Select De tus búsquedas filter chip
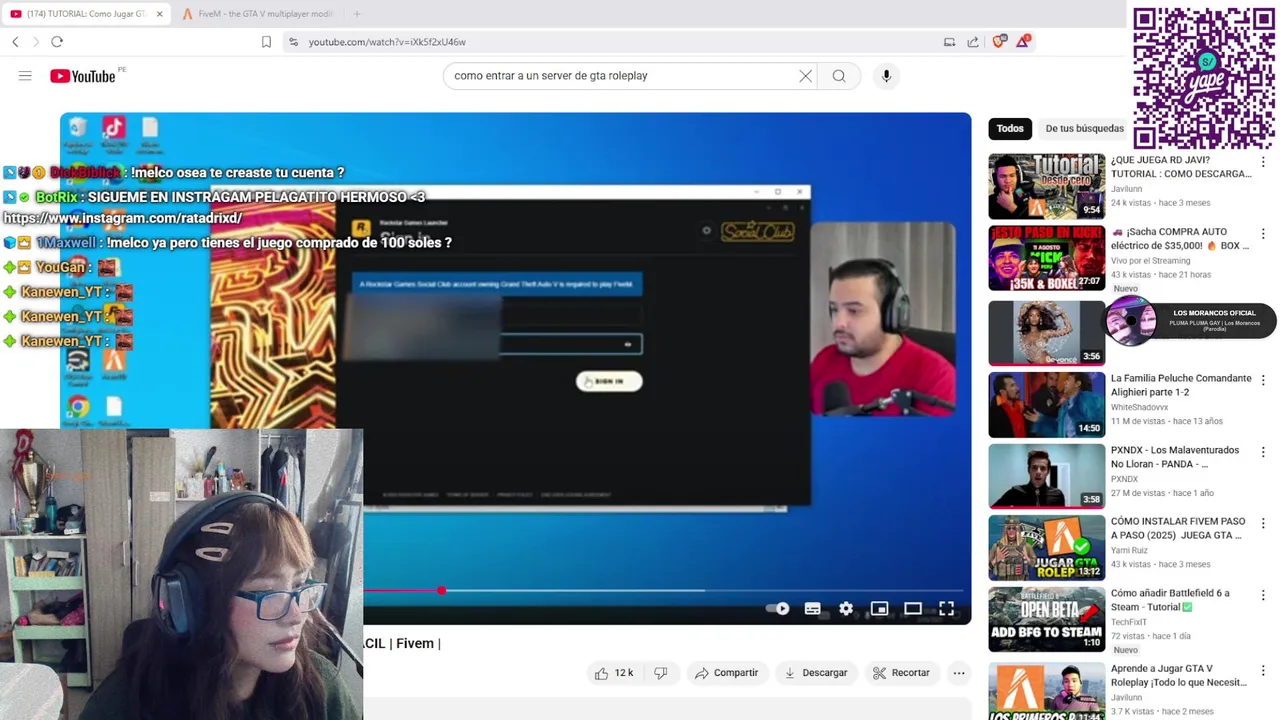 pyautogui.click(x=1084, y=128)
